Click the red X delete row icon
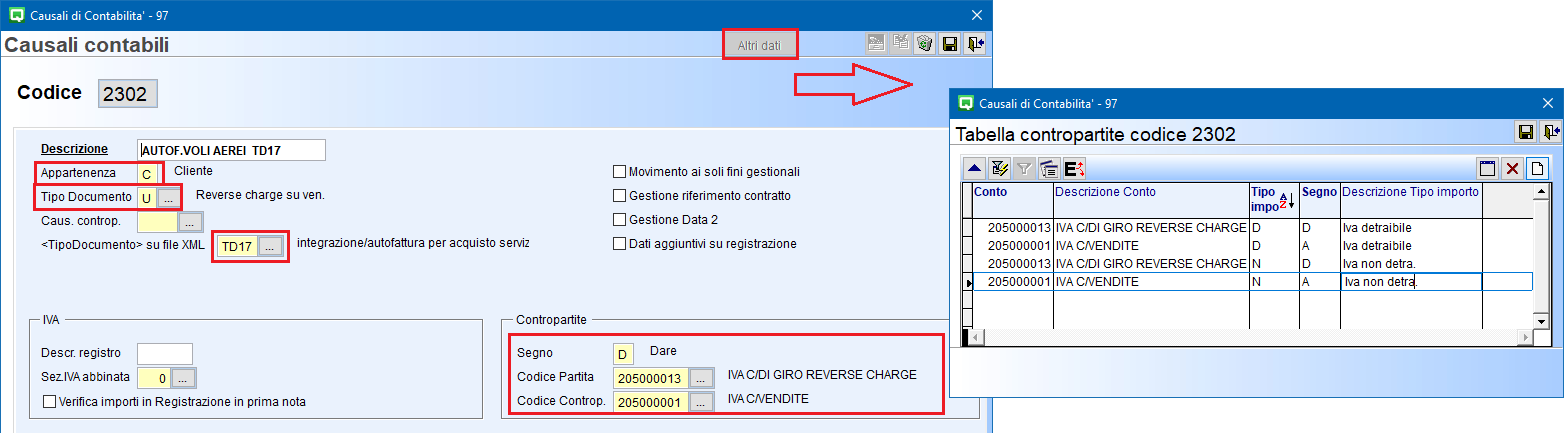This screenshot has width=1564, height=433. coord(1513,169)
